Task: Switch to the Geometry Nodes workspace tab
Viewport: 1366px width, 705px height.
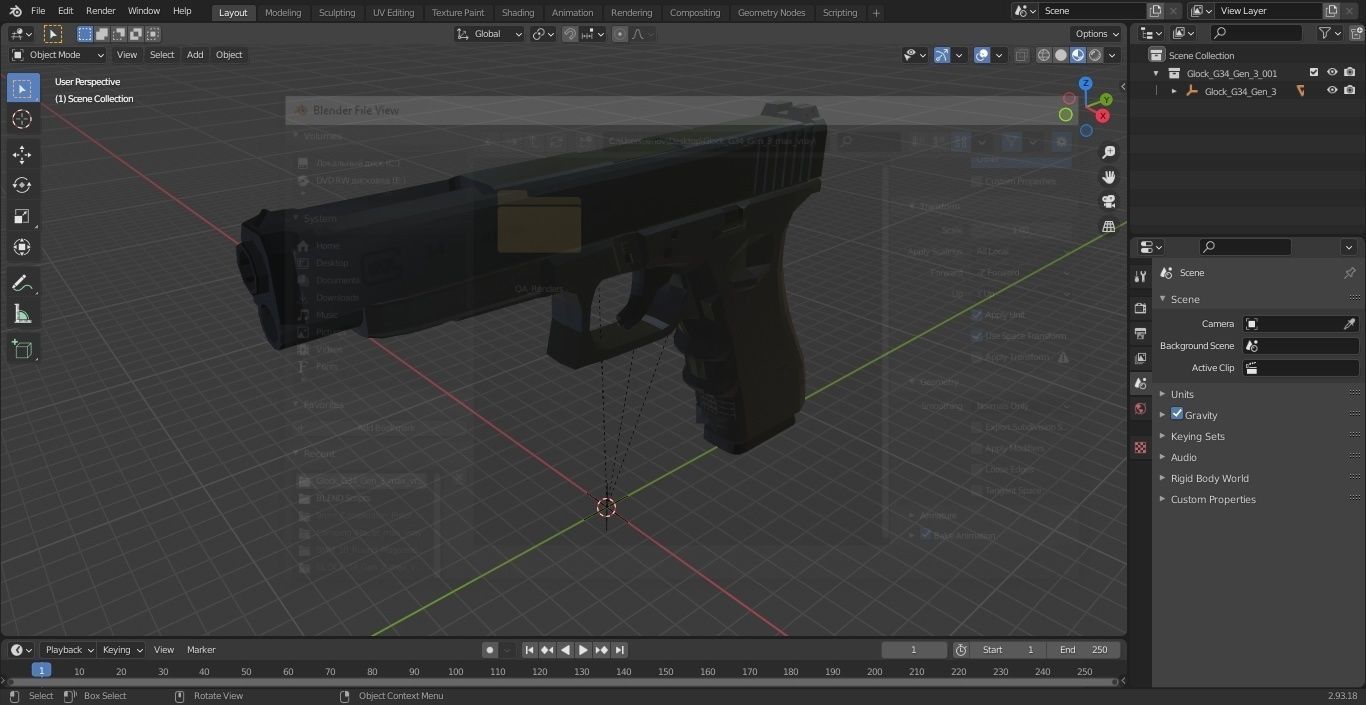Action: (x=771, y=12)
